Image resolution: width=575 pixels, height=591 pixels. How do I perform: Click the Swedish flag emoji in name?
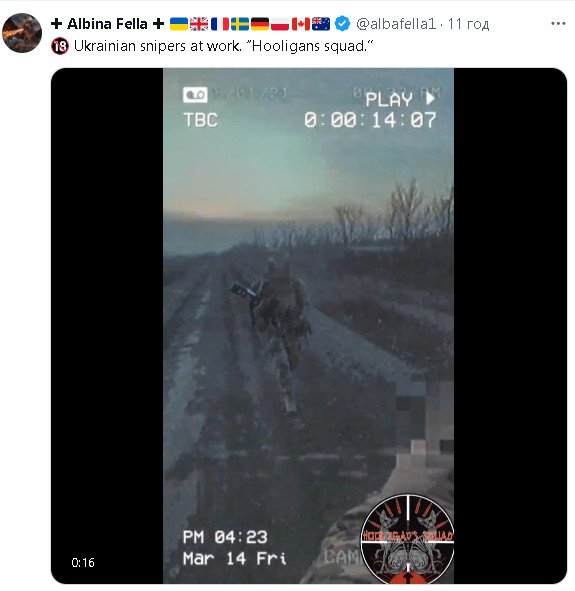(x=240, y=24)
